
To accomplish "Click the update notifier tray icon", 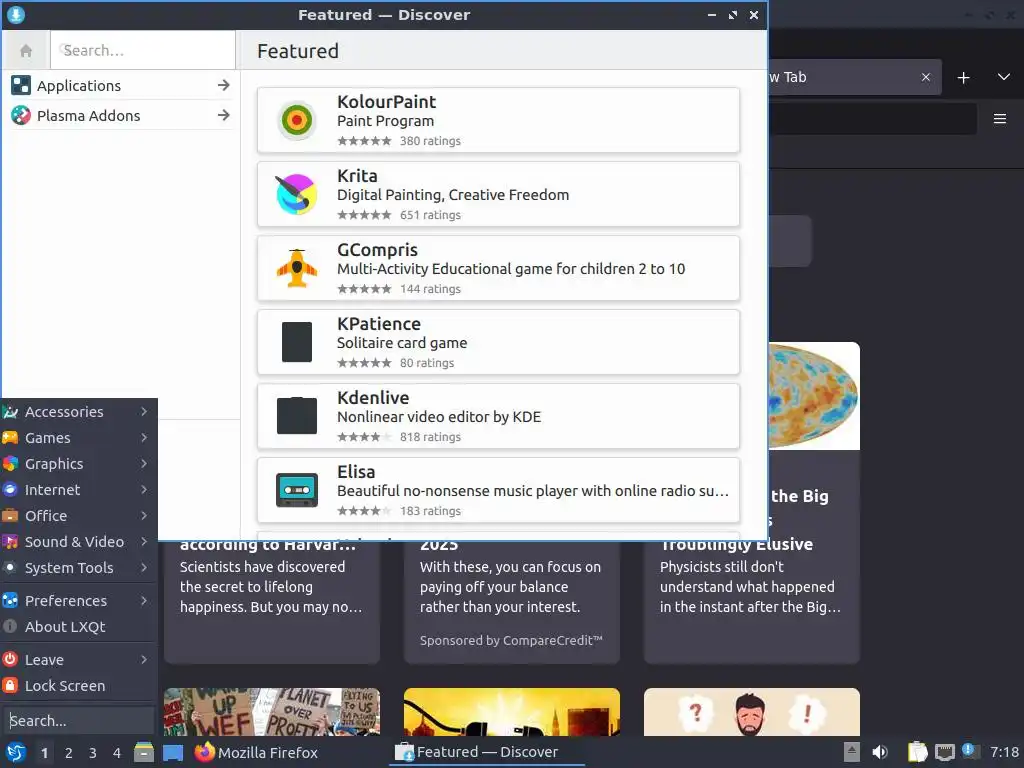I will 971,752.
